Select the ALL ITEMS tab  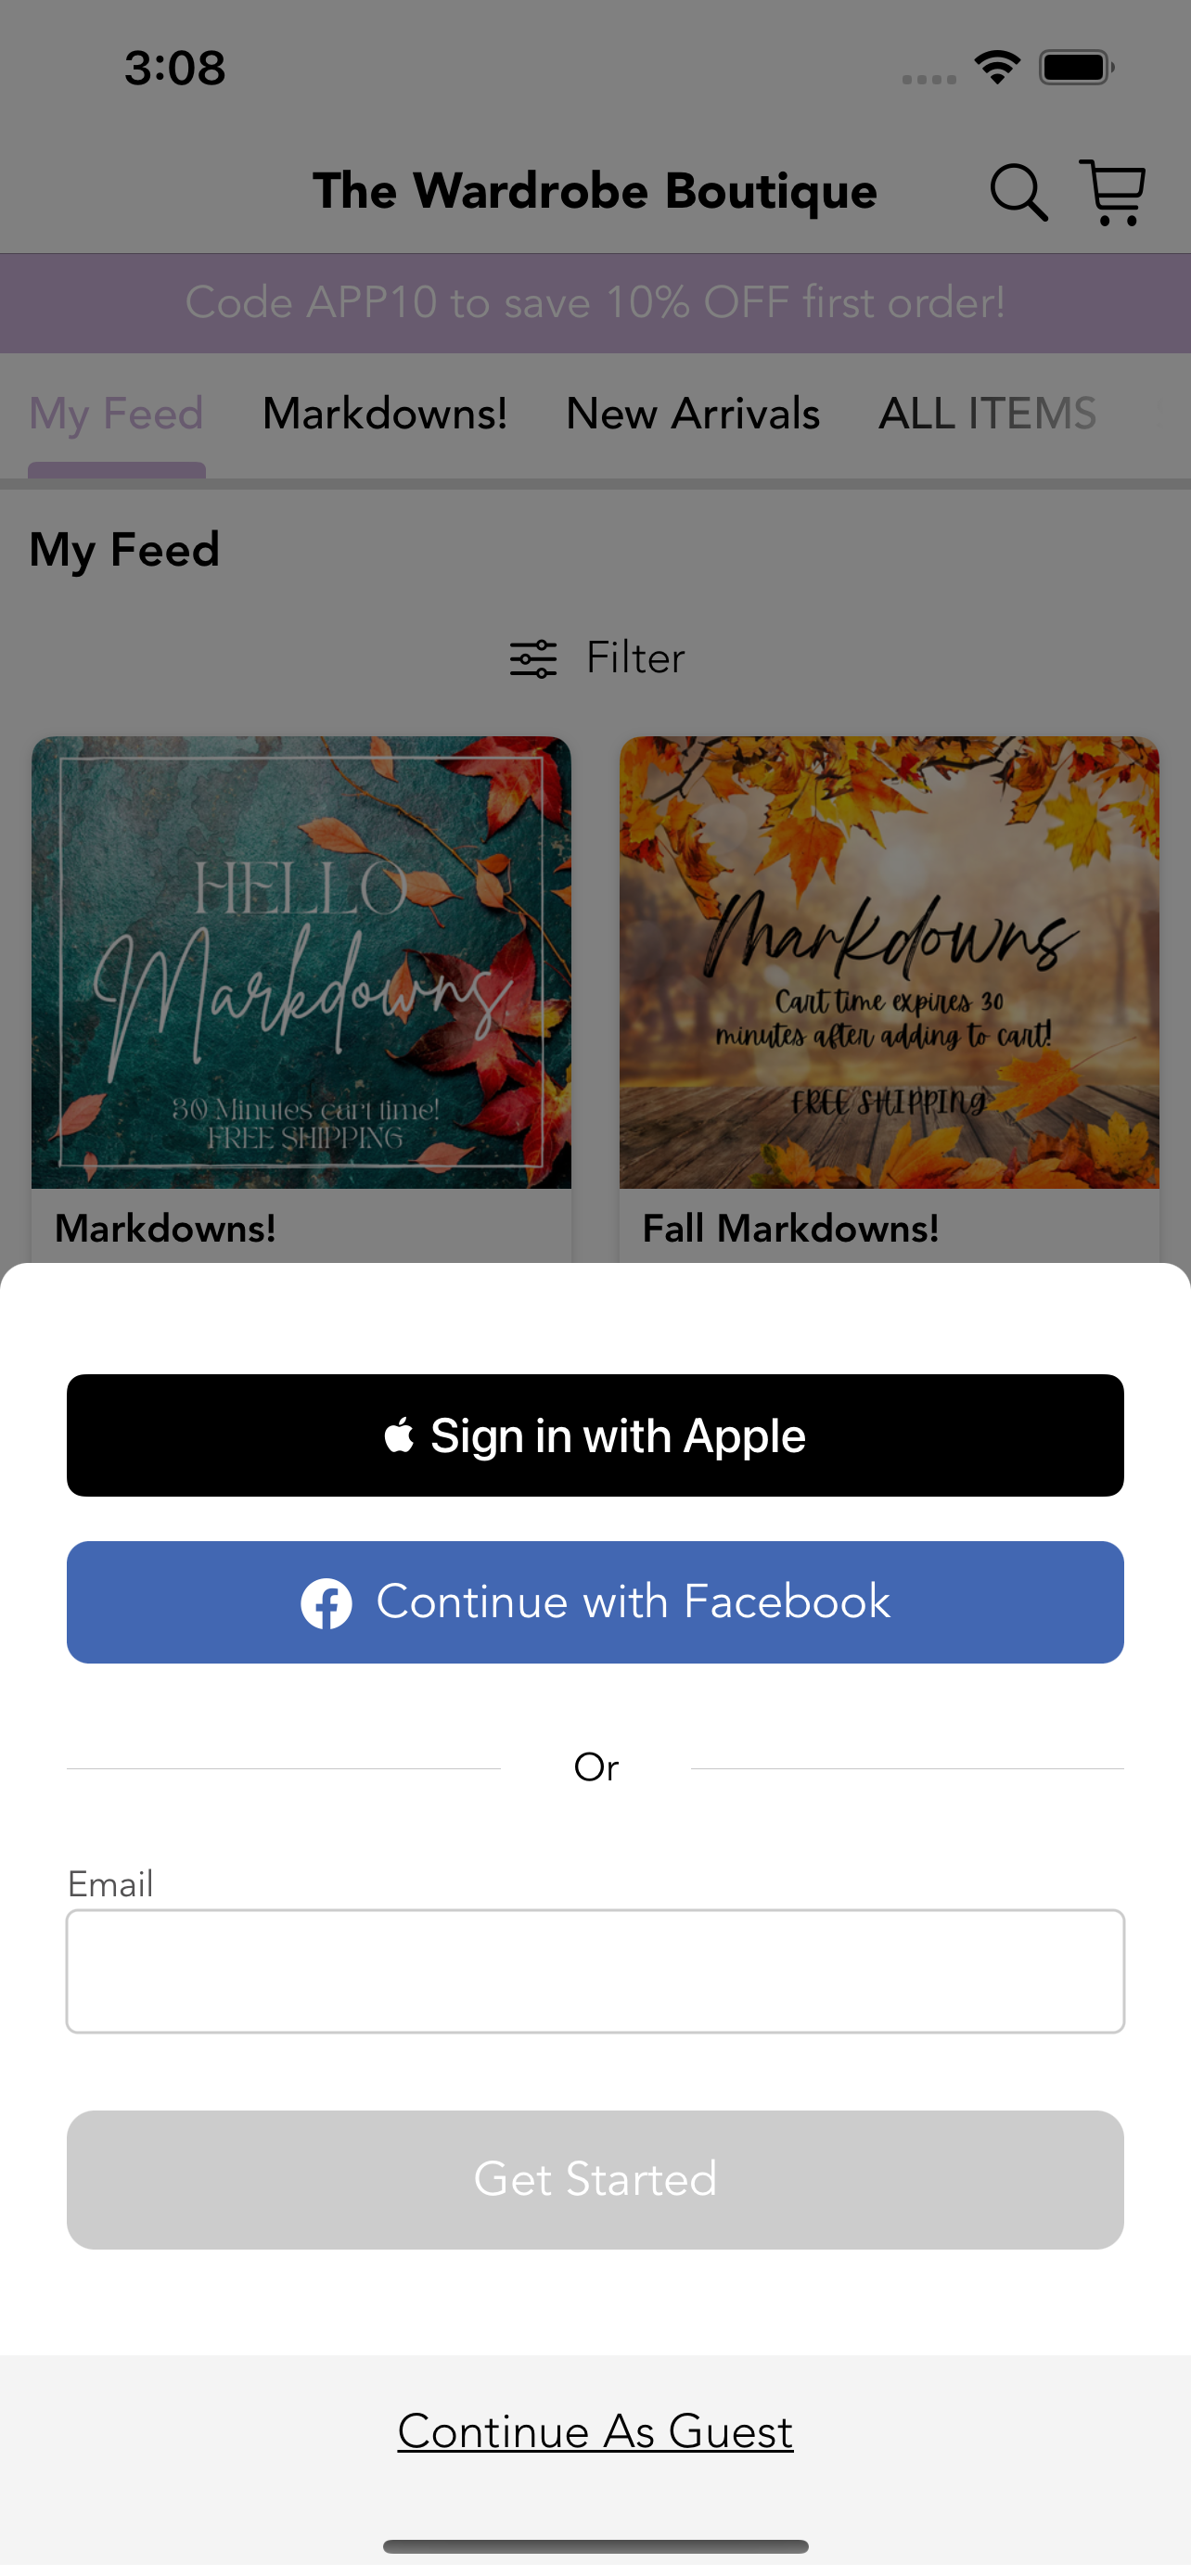click(987, 414)
